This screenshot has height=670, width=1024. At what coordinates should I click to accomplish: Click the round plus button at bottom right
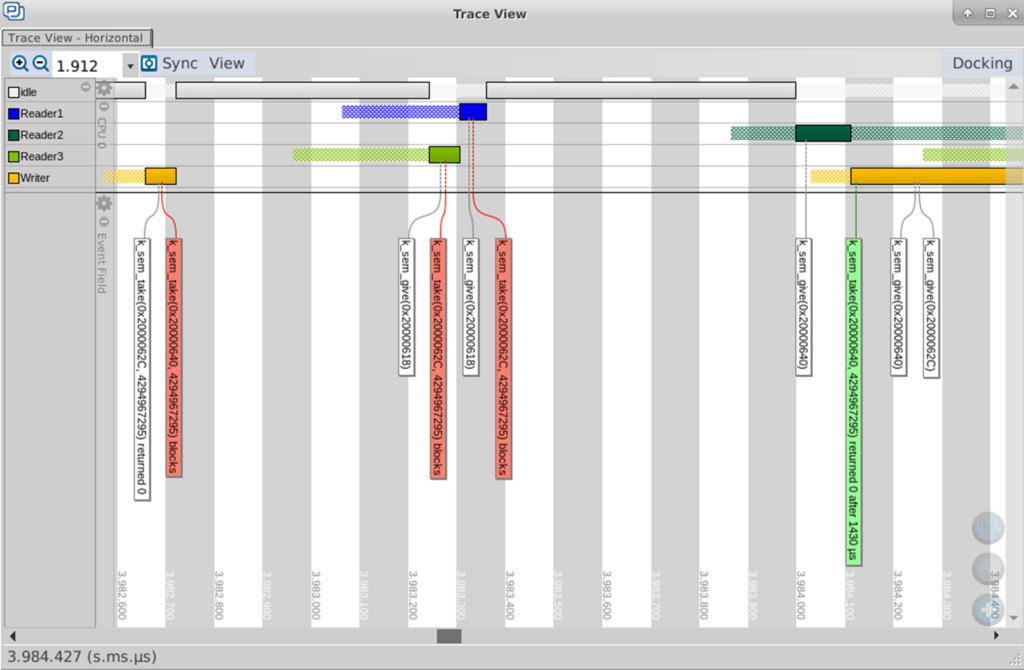pyautogui.click(x=987, y=609)
